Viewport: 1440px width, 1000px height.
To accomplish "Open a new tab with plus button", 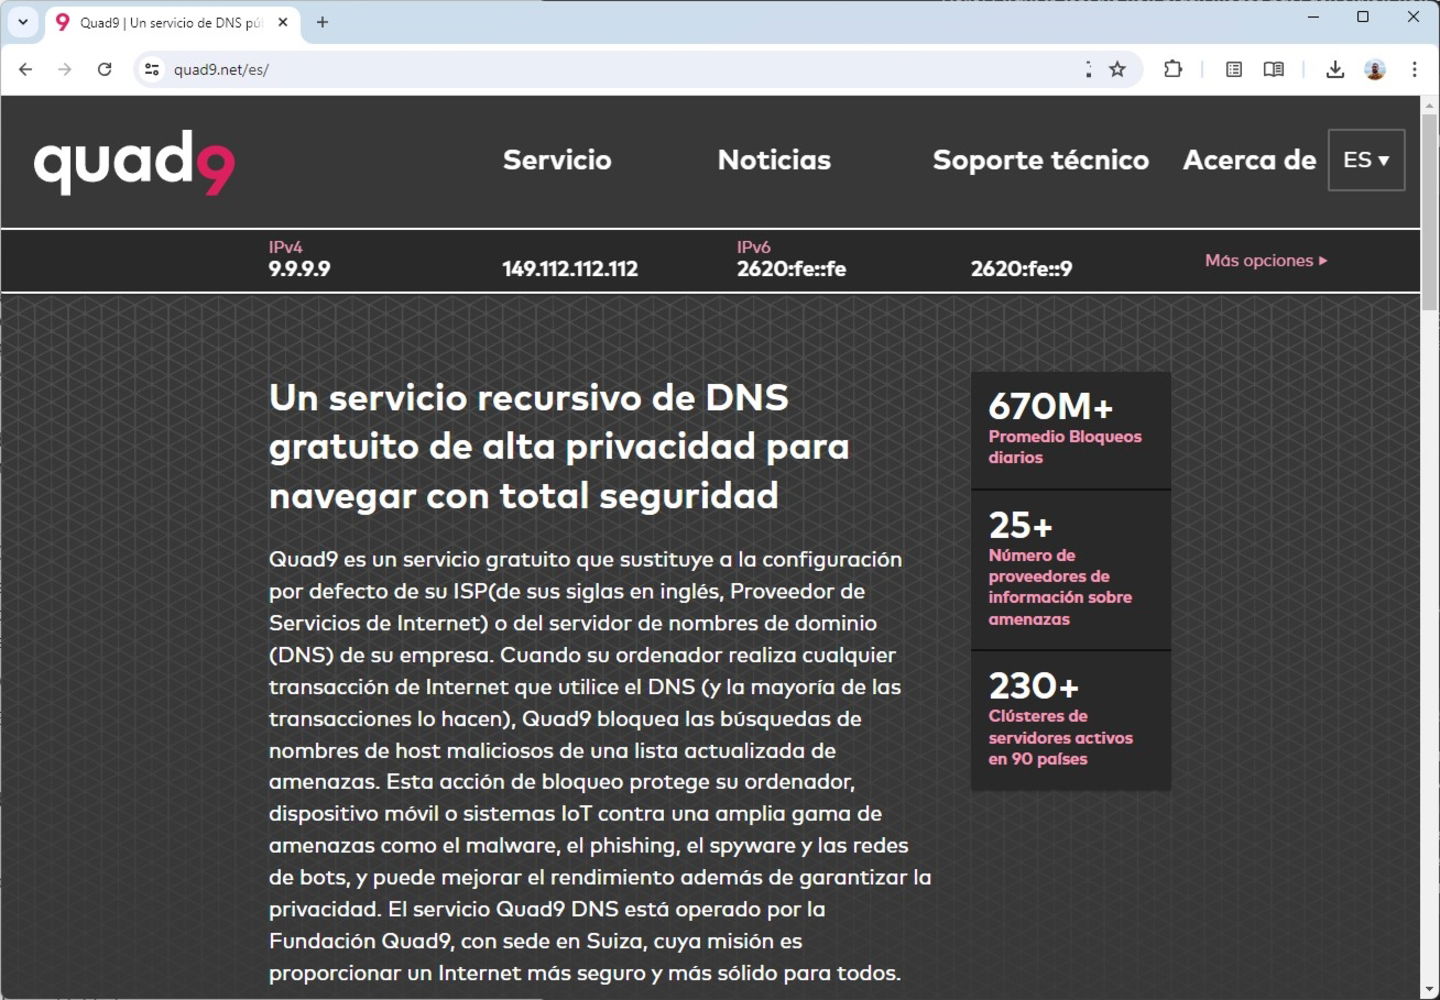I will (x=322, y=22).
